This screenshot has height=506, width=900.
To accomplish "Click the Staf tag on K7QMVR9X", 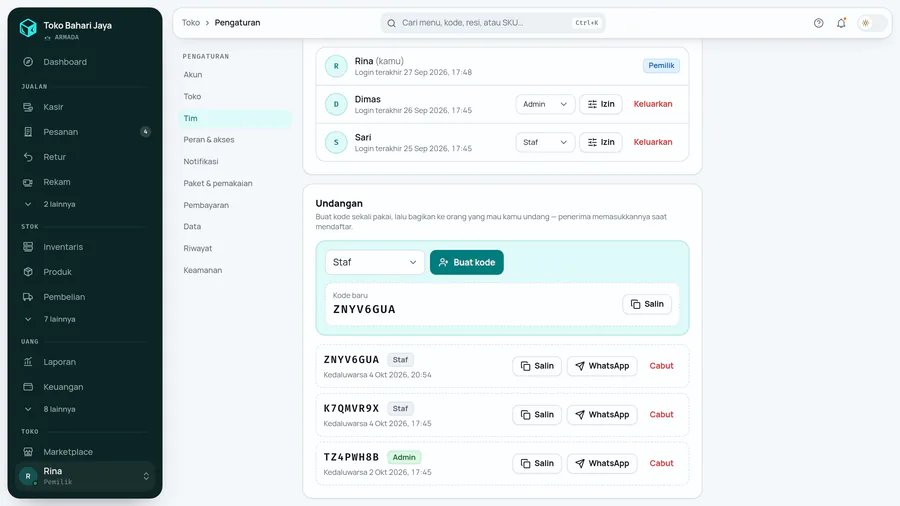I will 400,408.
